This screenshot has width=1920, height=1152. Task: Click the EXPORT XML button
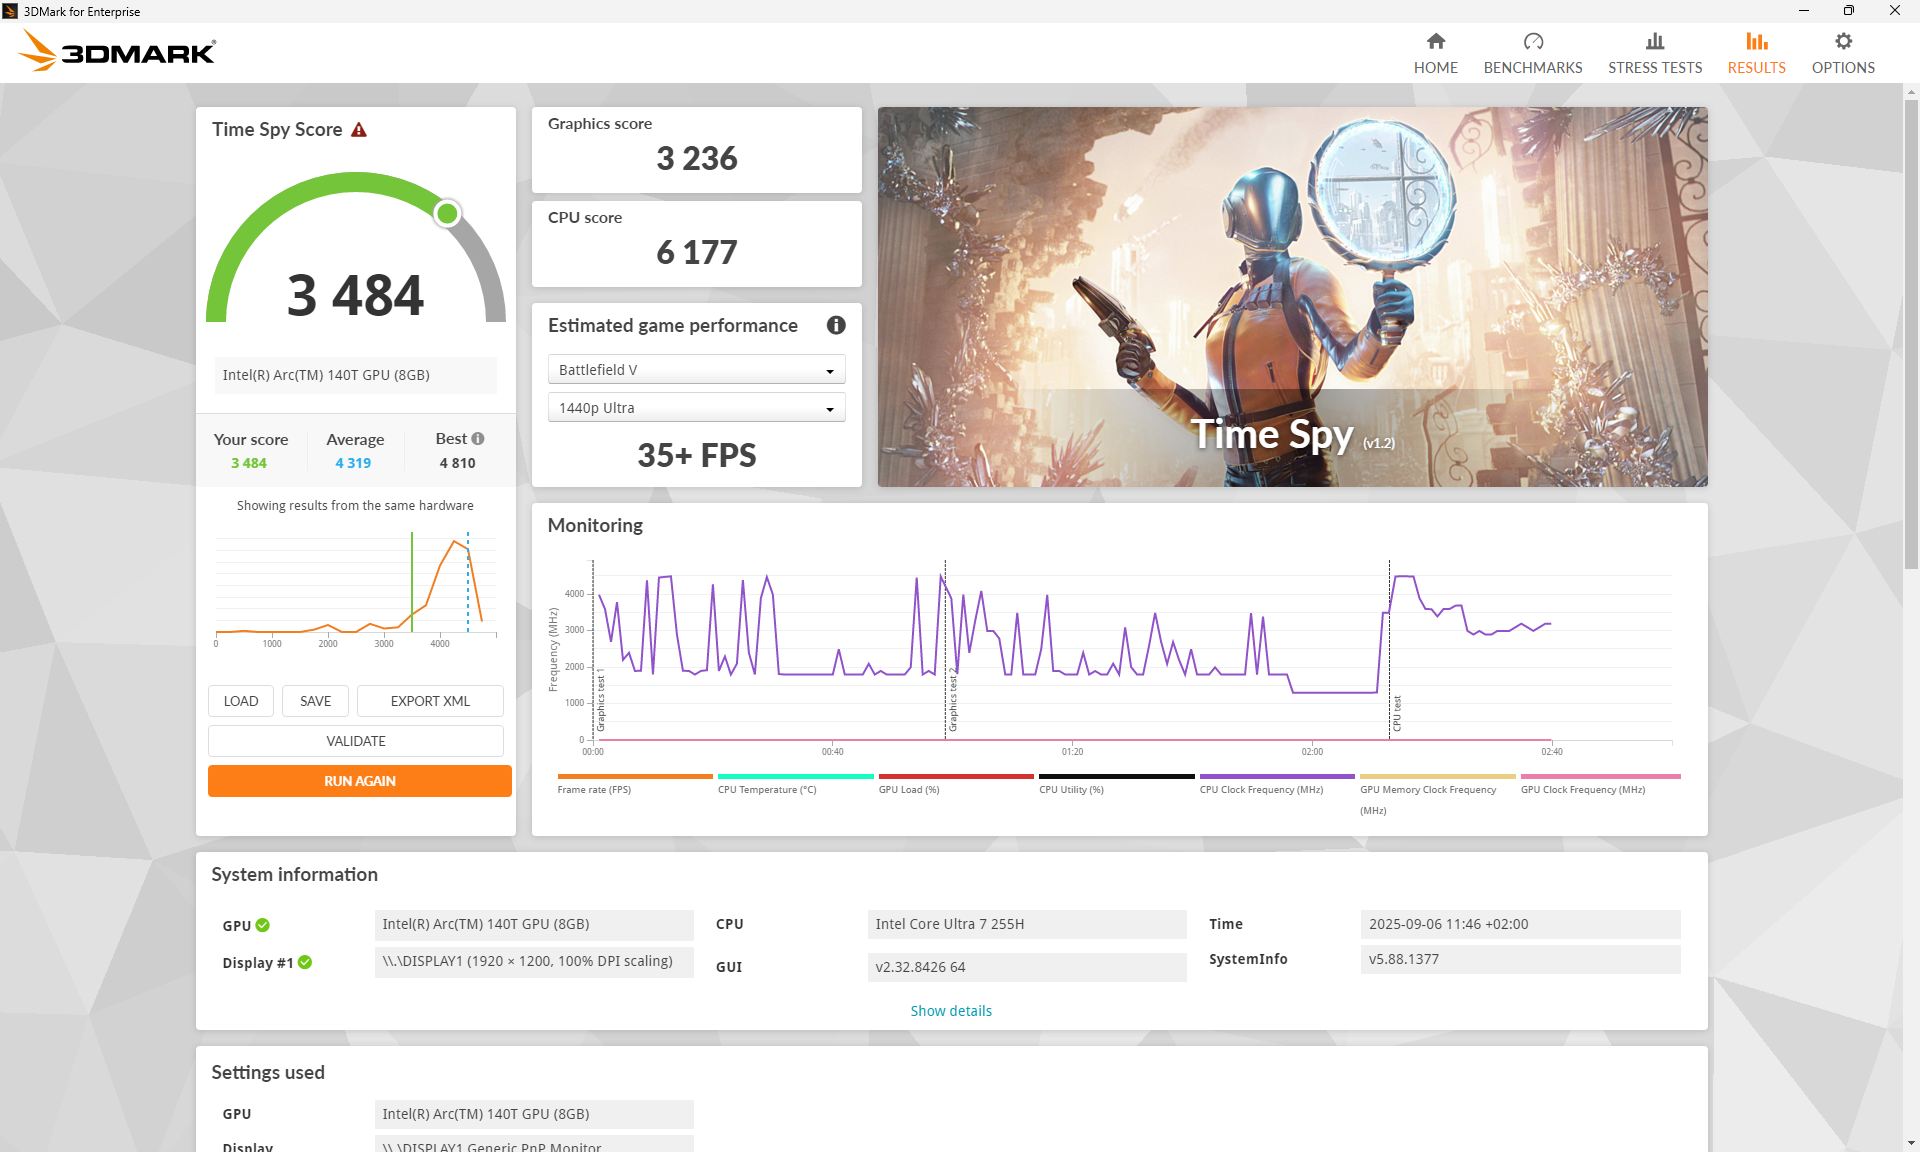pyautogui.click(x=429, y=701)
